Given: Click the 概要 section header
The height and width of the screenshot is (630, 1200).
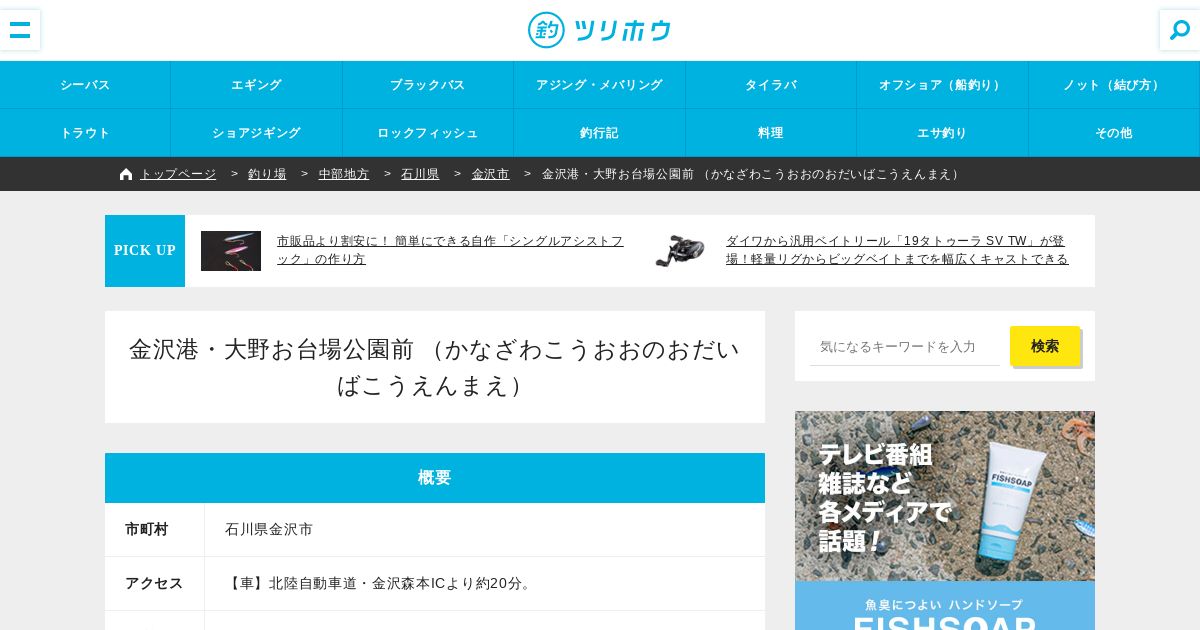Looking at the screenshot, I should point(435,478).
